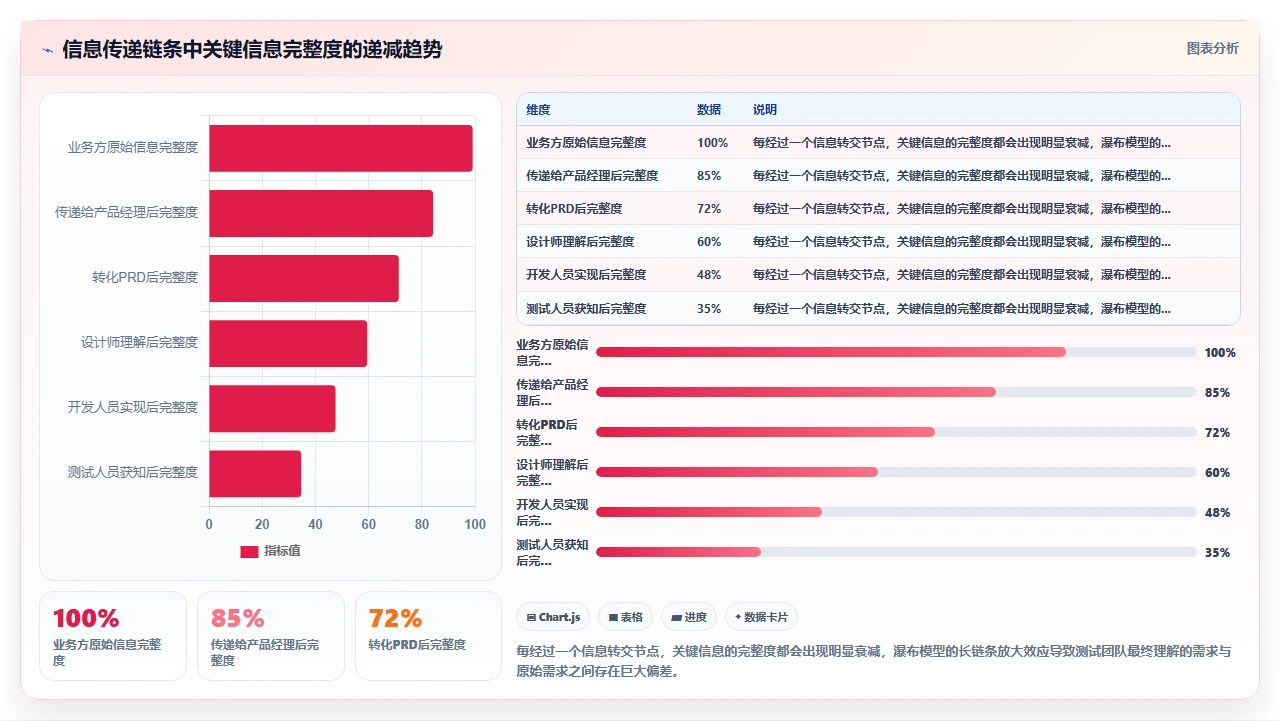Click the 72% value in the table
Viewport: 1280px width, 721px height.
[x=709, y=209]
